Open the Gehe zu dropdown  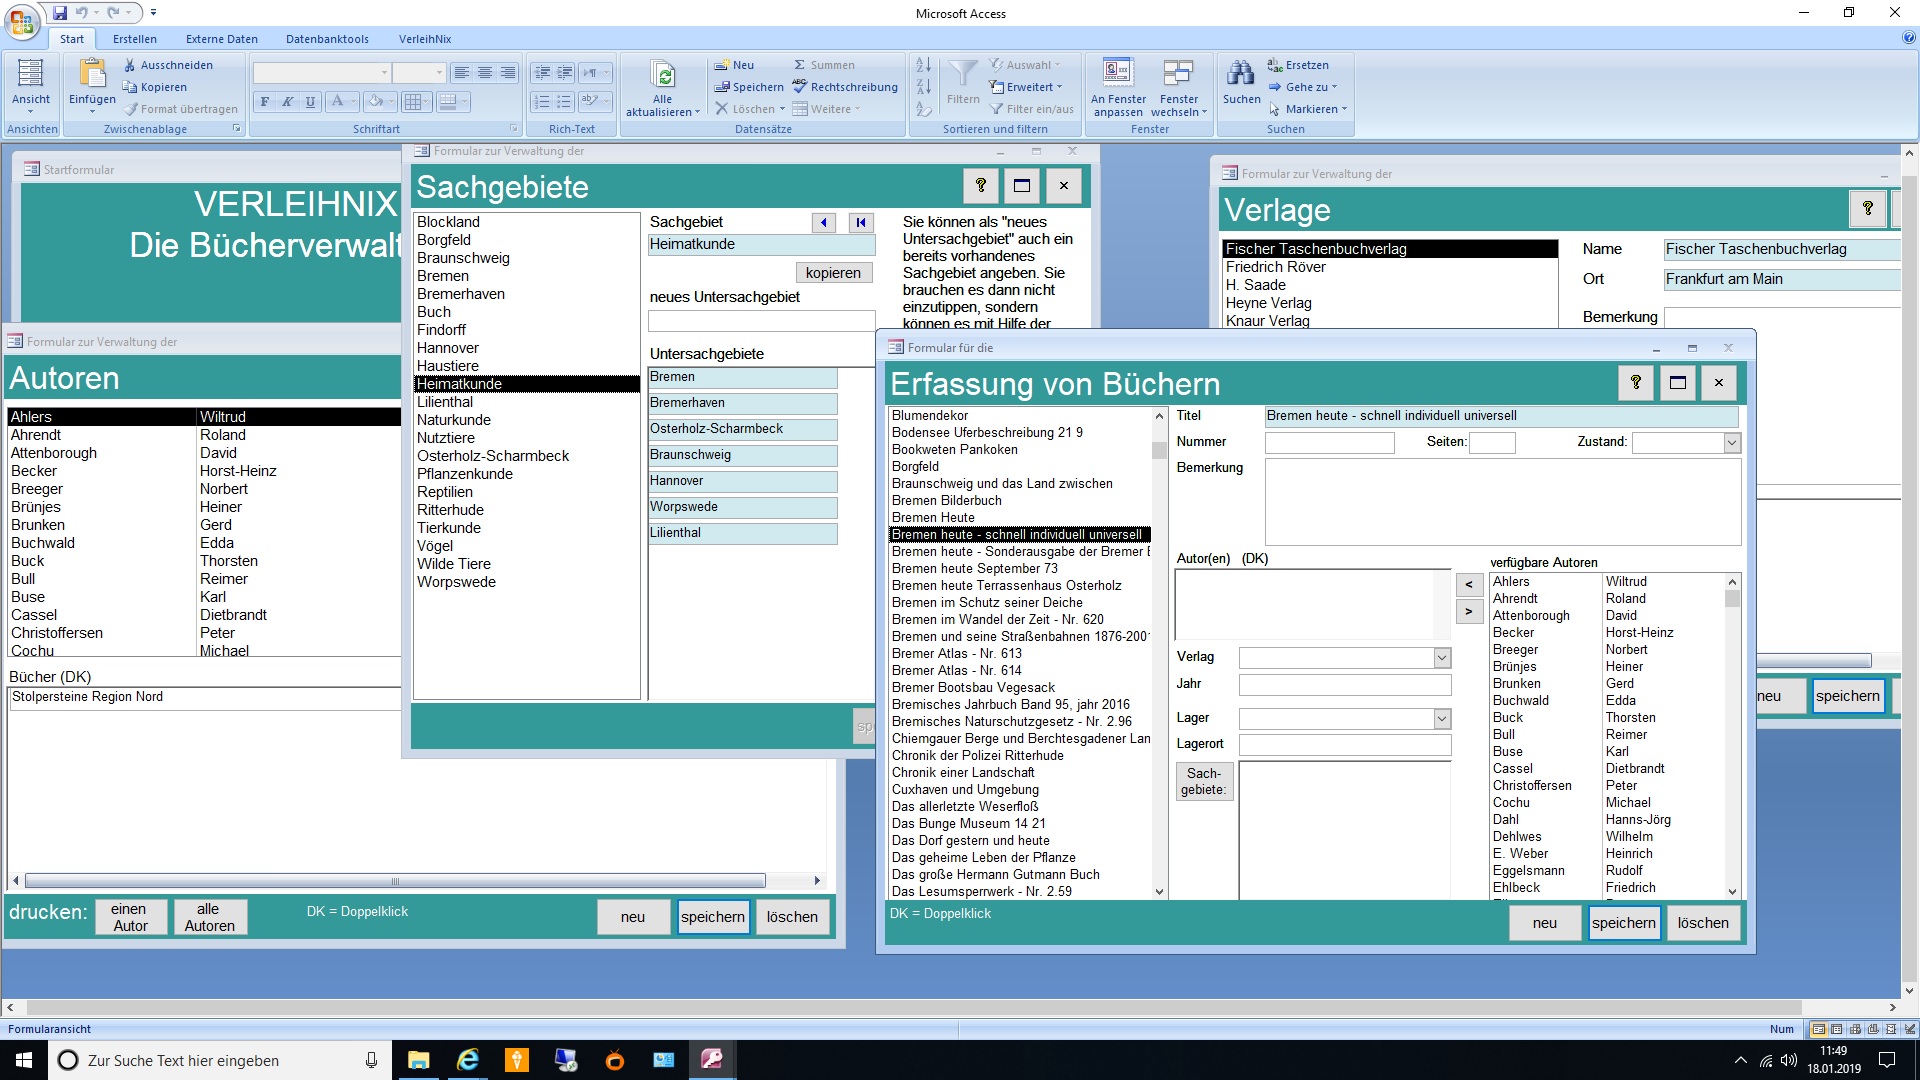1303,87
